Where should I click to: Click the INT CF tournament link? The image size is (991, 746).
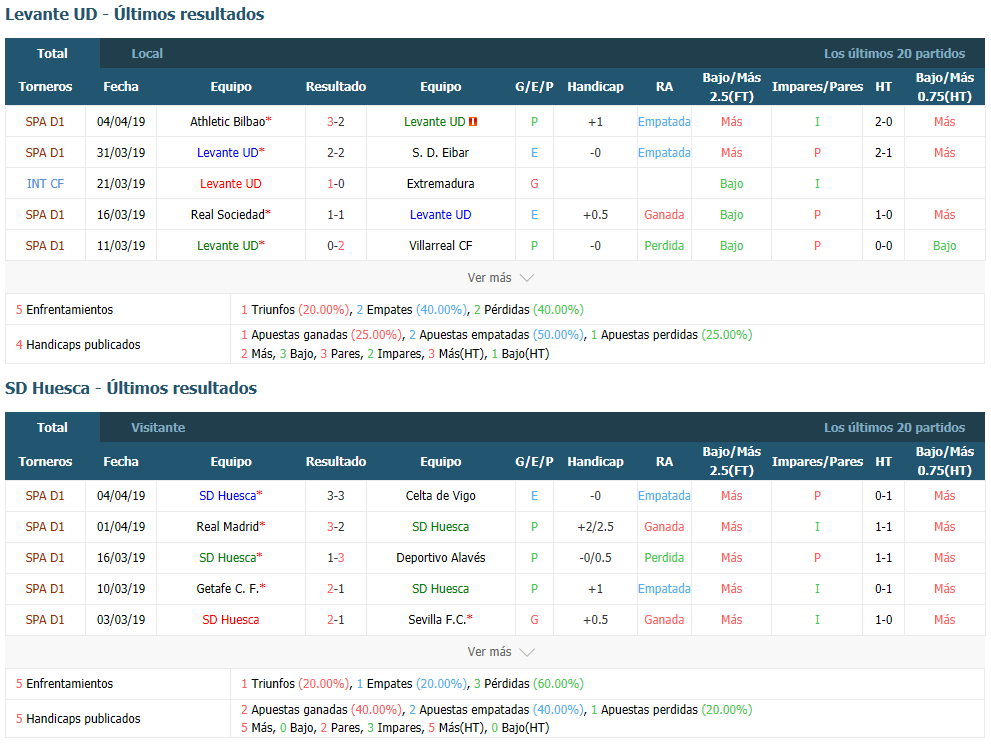pos(45,184)
